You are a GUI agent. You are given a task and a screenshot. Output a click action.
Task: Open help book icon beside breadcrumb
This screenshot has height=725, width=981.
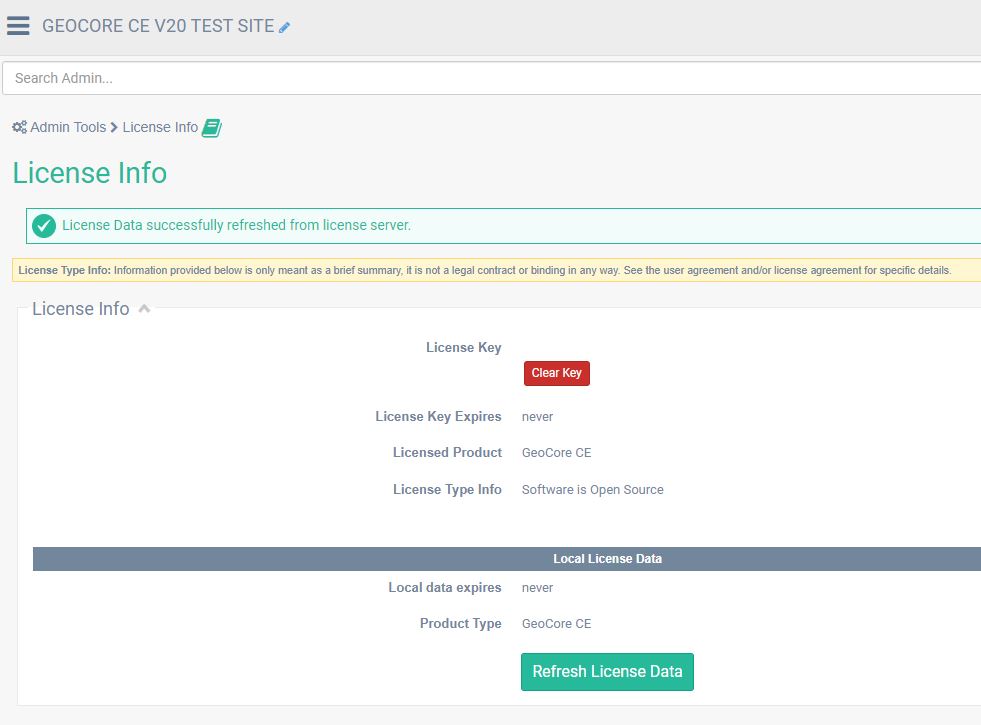(x=211, y=128)
